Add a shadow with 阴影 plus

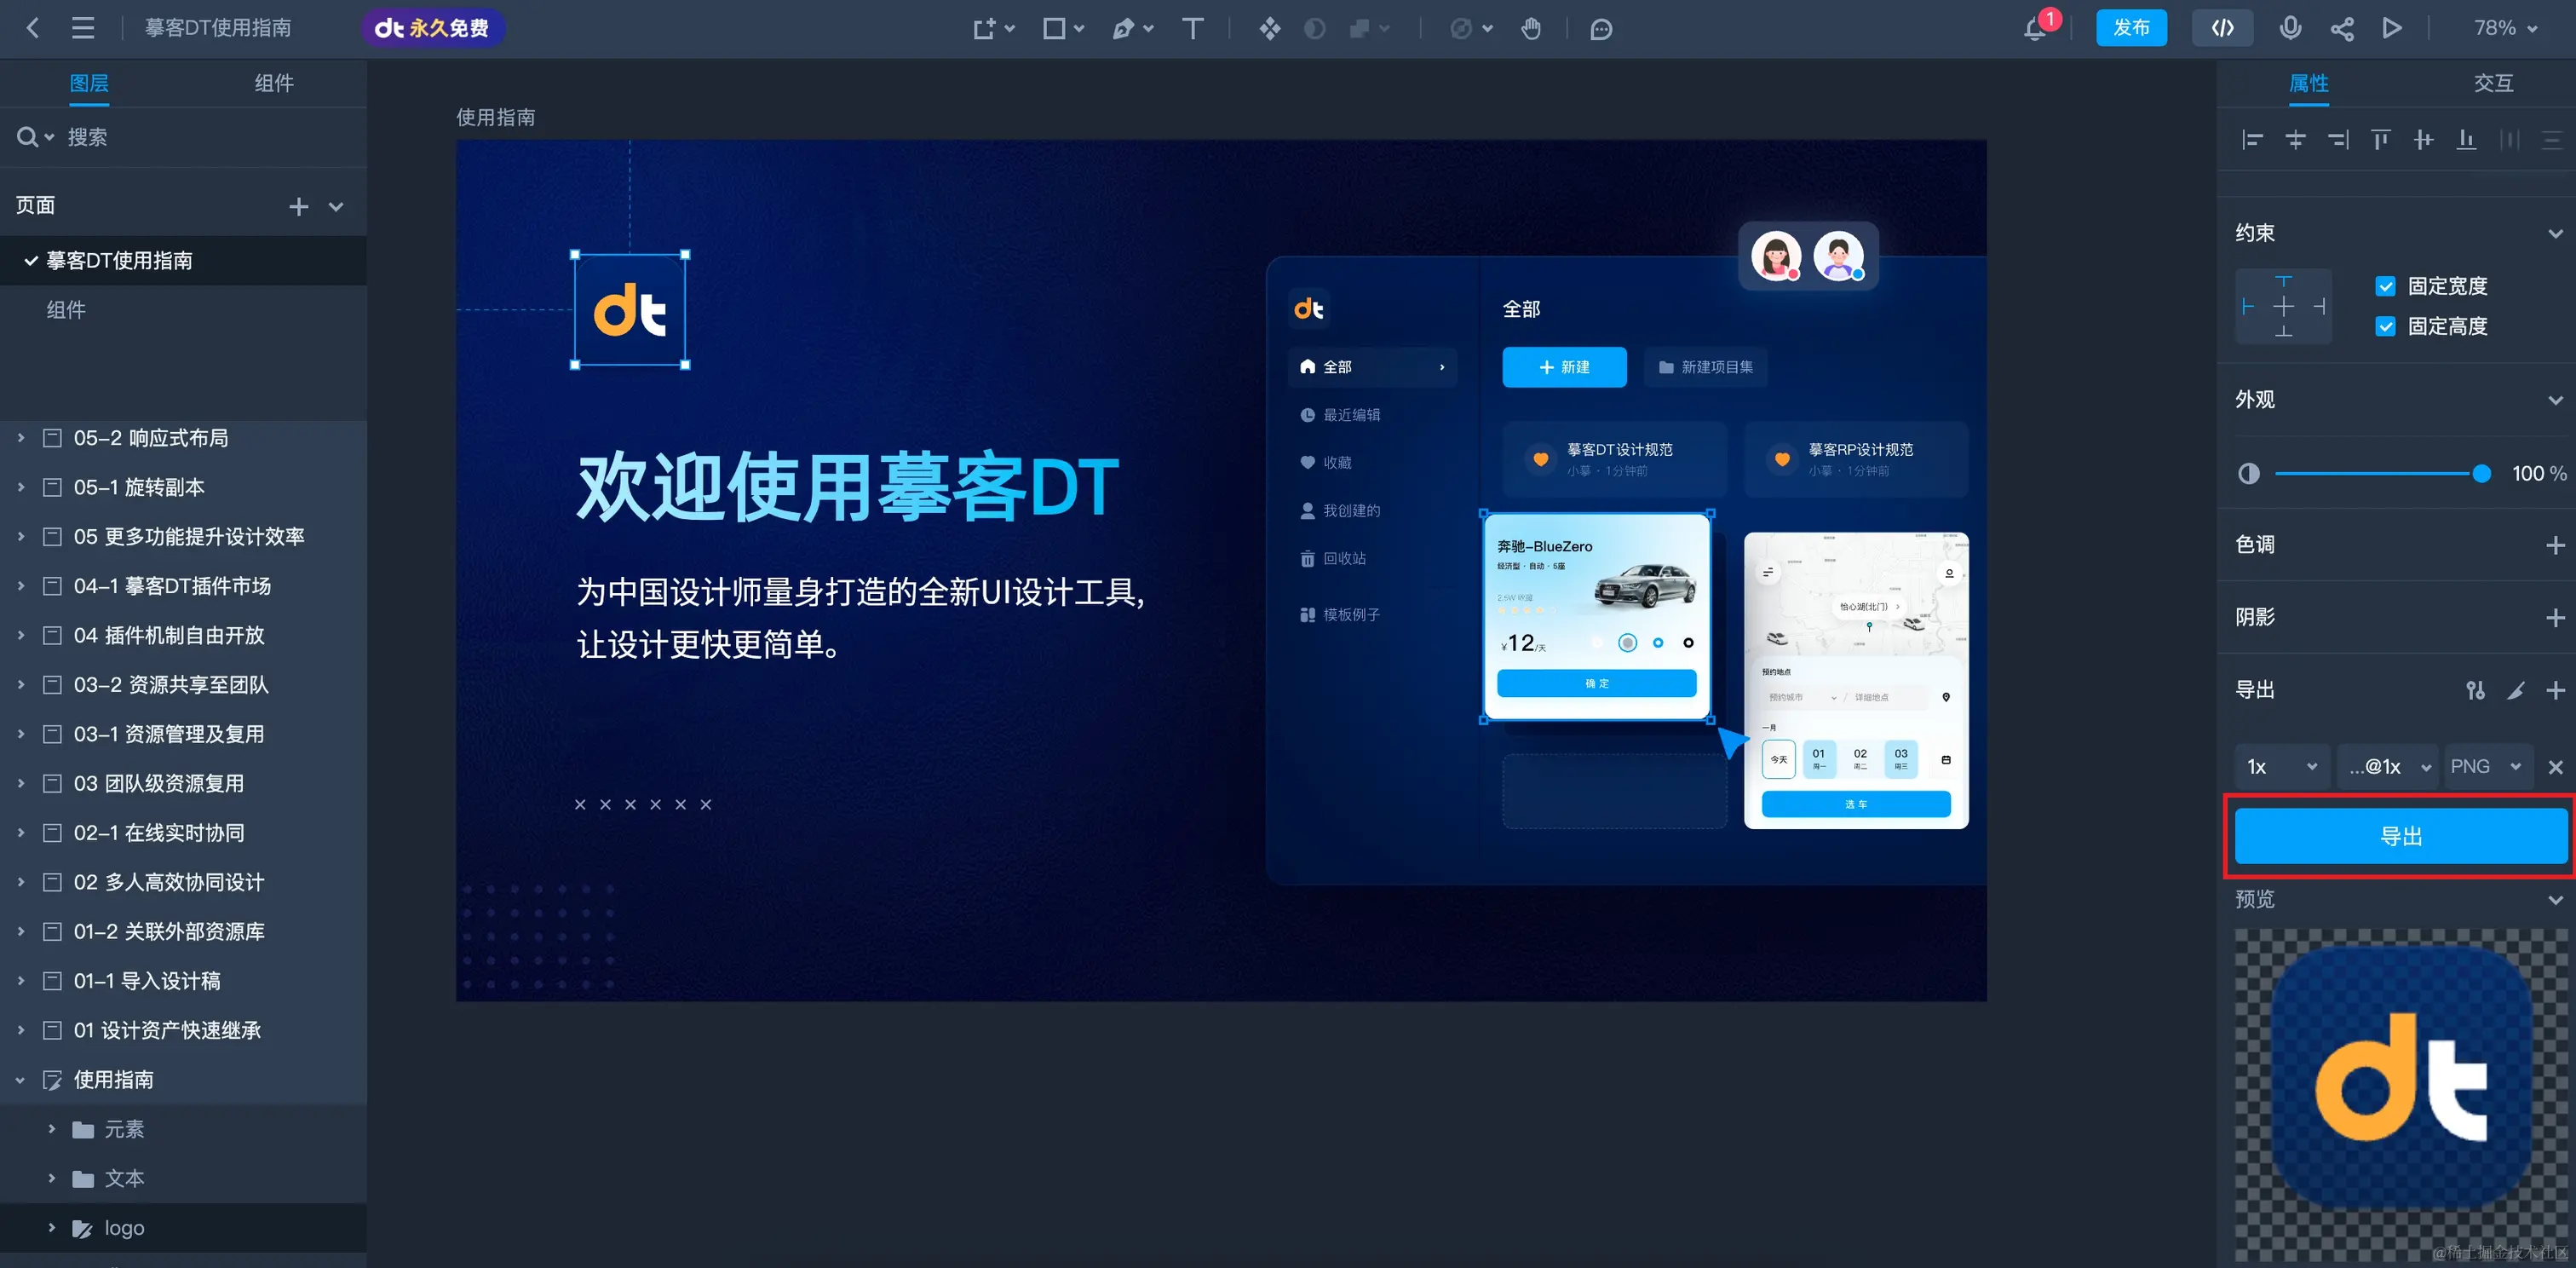pos(2555,618)
